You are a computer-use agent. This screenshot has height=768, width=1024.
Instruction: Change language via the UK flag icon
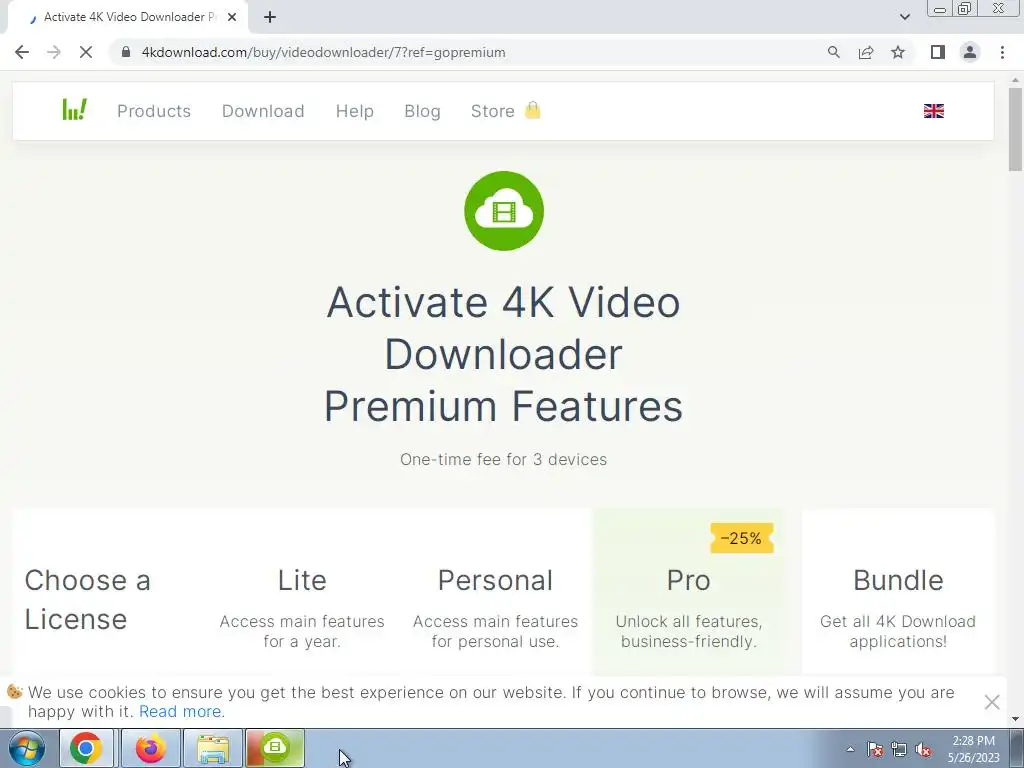point(934,111)
